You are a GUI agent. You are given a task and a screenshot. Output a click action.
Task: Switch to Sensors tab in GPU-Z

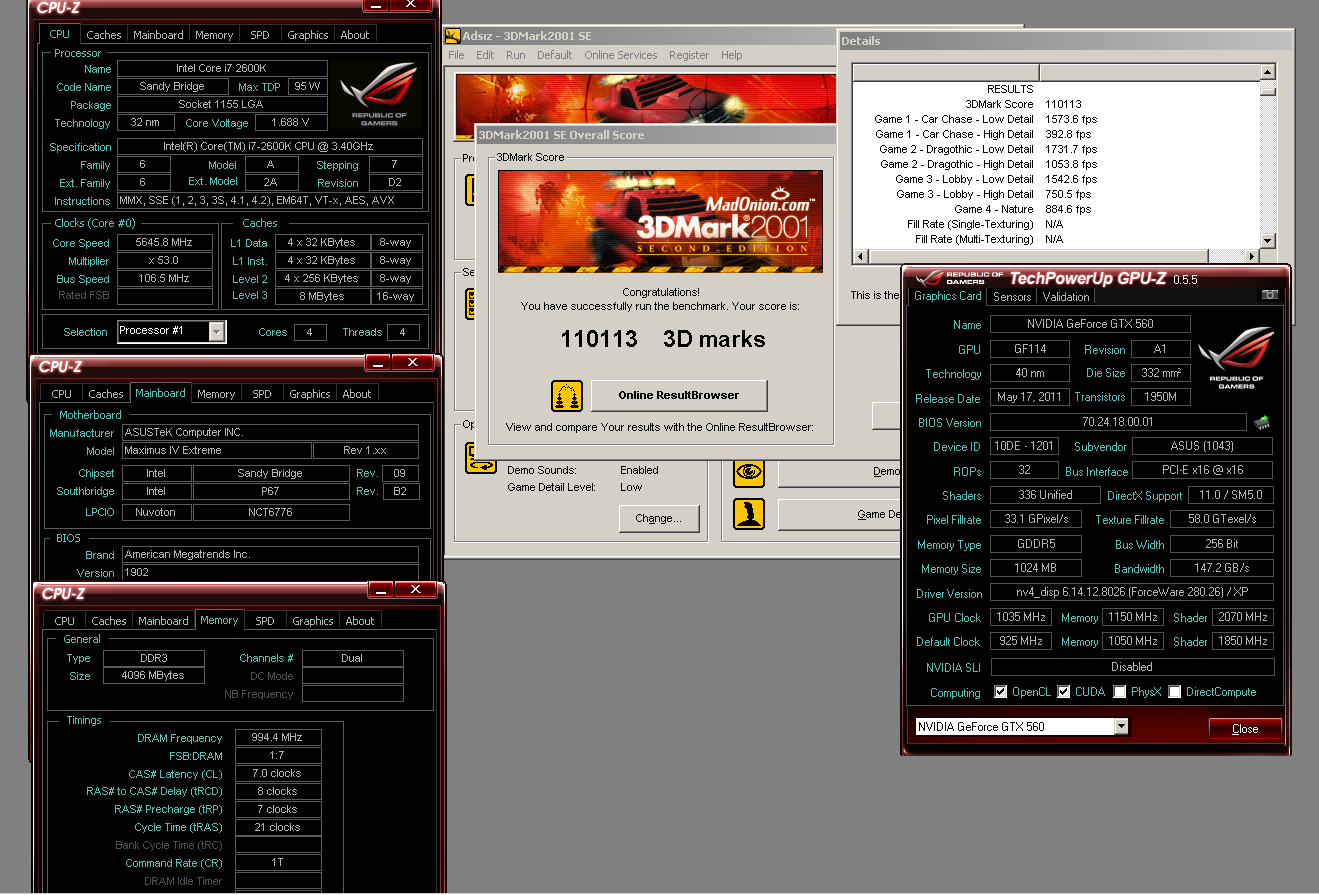[x=1012, y=297]
